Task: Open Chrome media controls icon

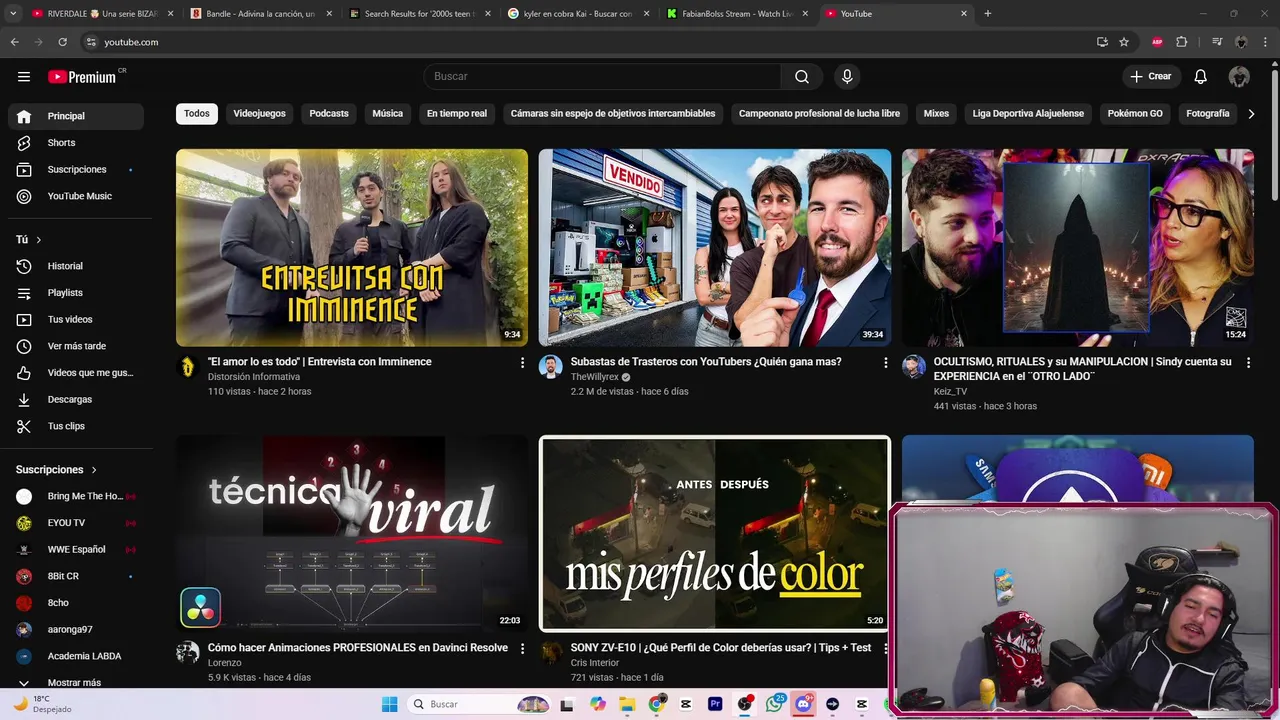Action: [1216, 42]
